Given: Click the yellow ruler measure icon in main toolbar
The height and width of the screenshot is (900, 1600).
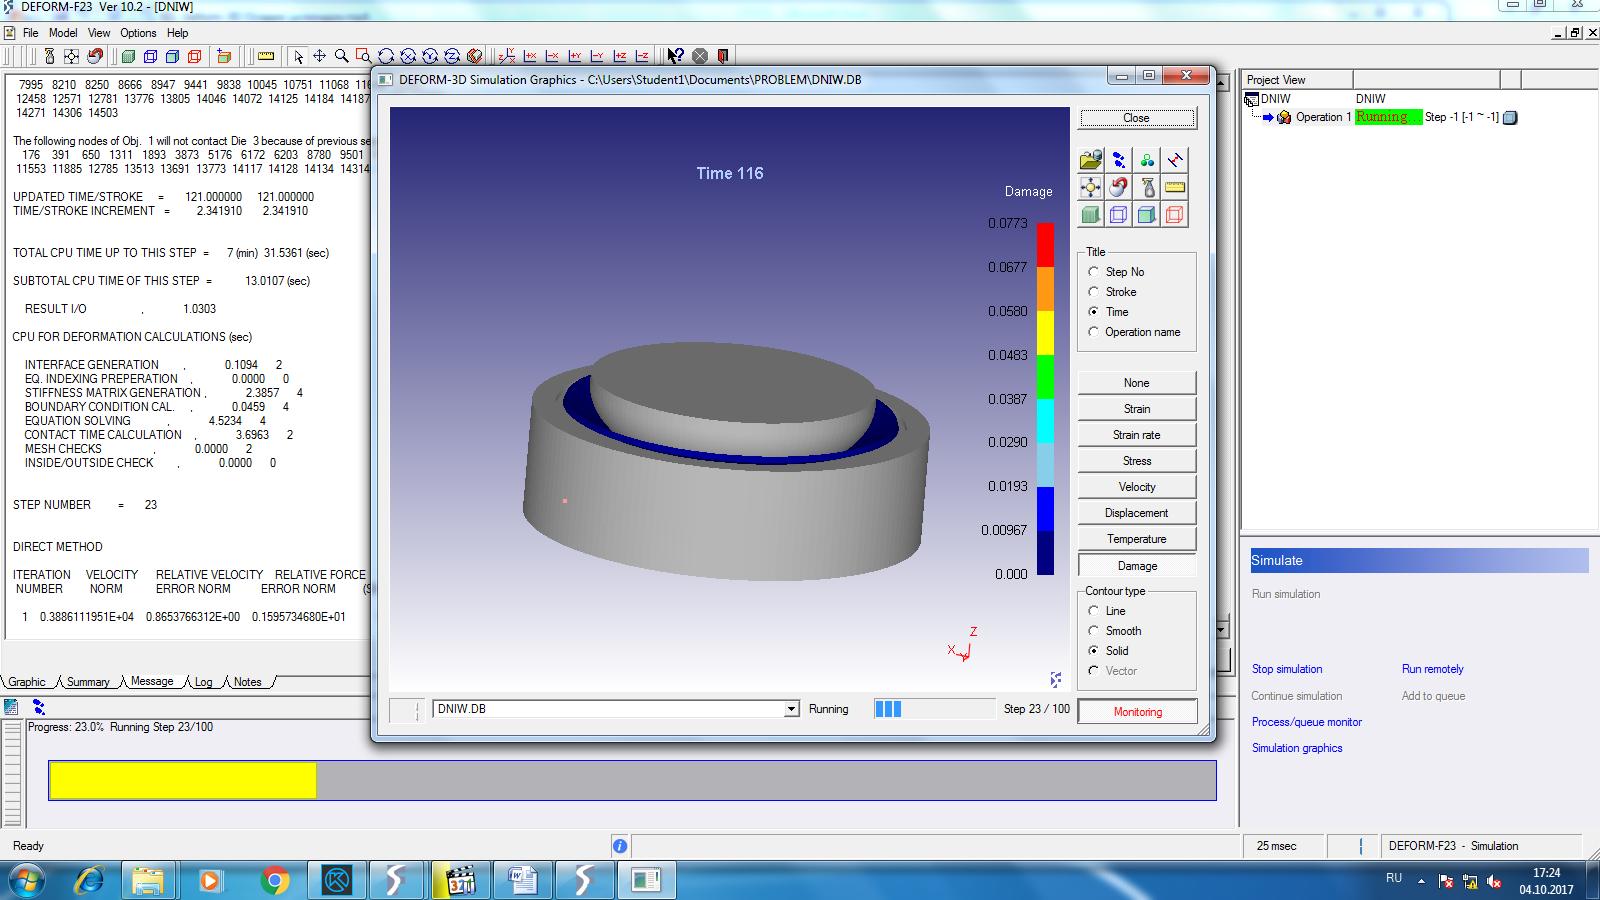Looking at the screenshot, I should [266, 56].
